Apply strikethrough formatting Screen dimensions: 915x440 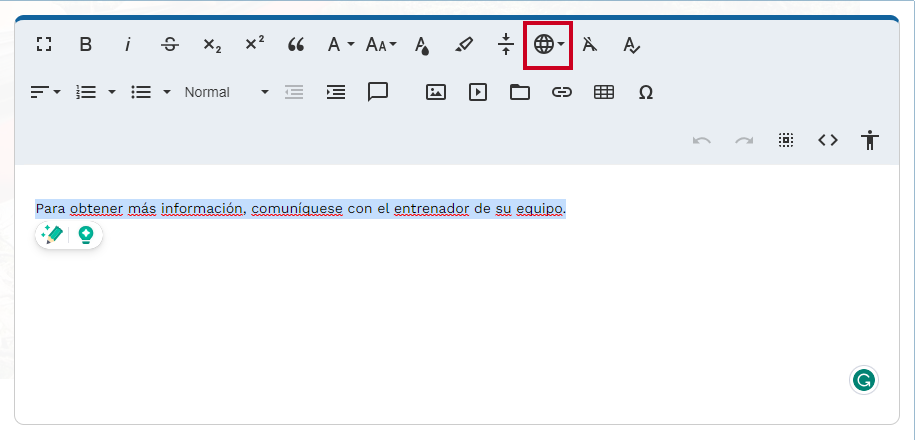tap(170, 44)
